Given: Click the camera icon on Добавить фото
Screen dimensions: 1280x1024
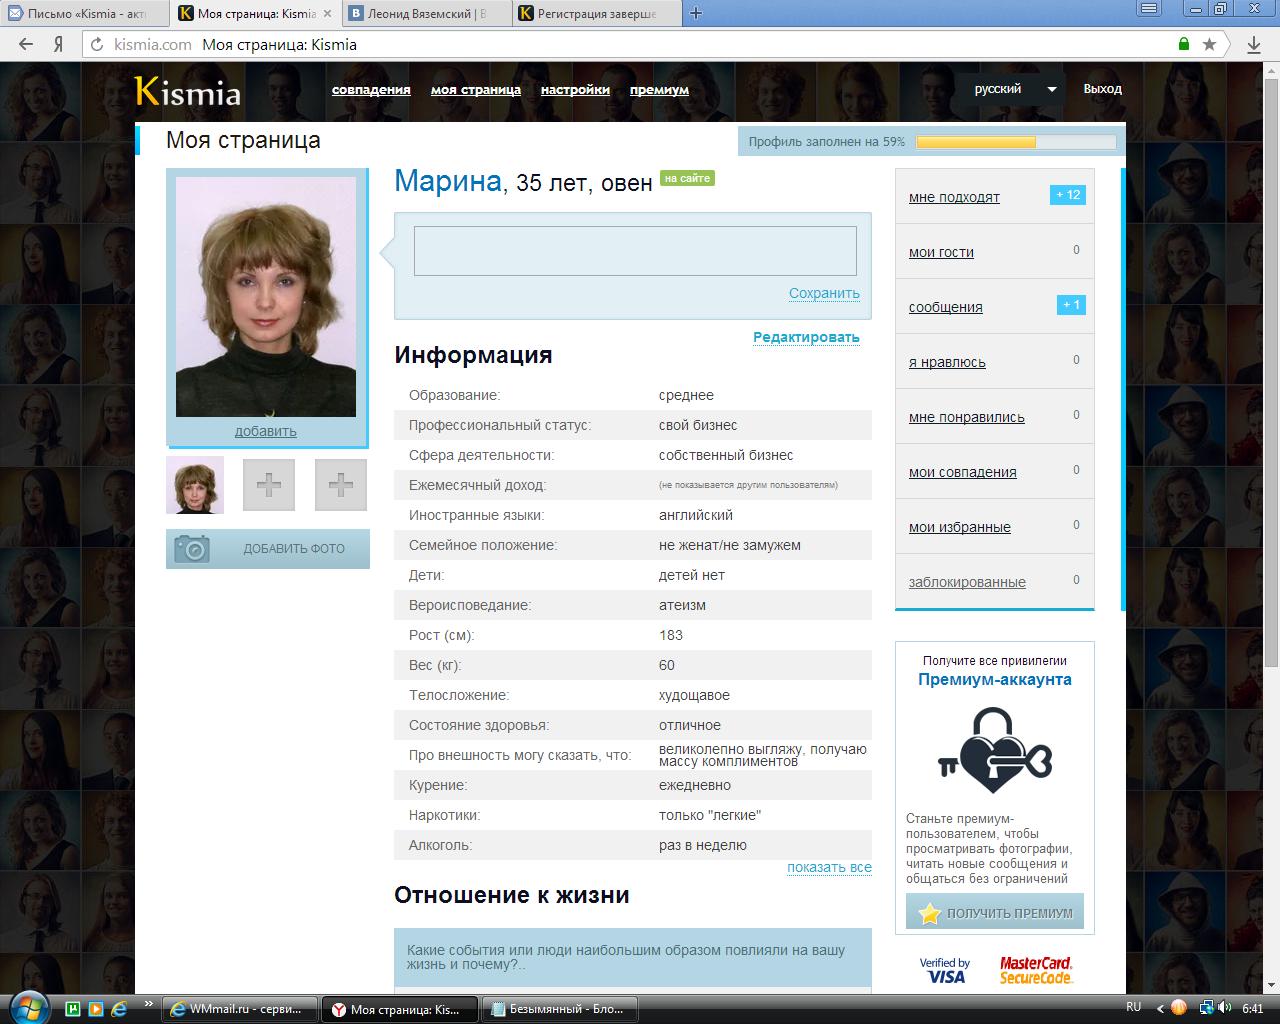Looking at the screenshot, I should click(192, 548).
